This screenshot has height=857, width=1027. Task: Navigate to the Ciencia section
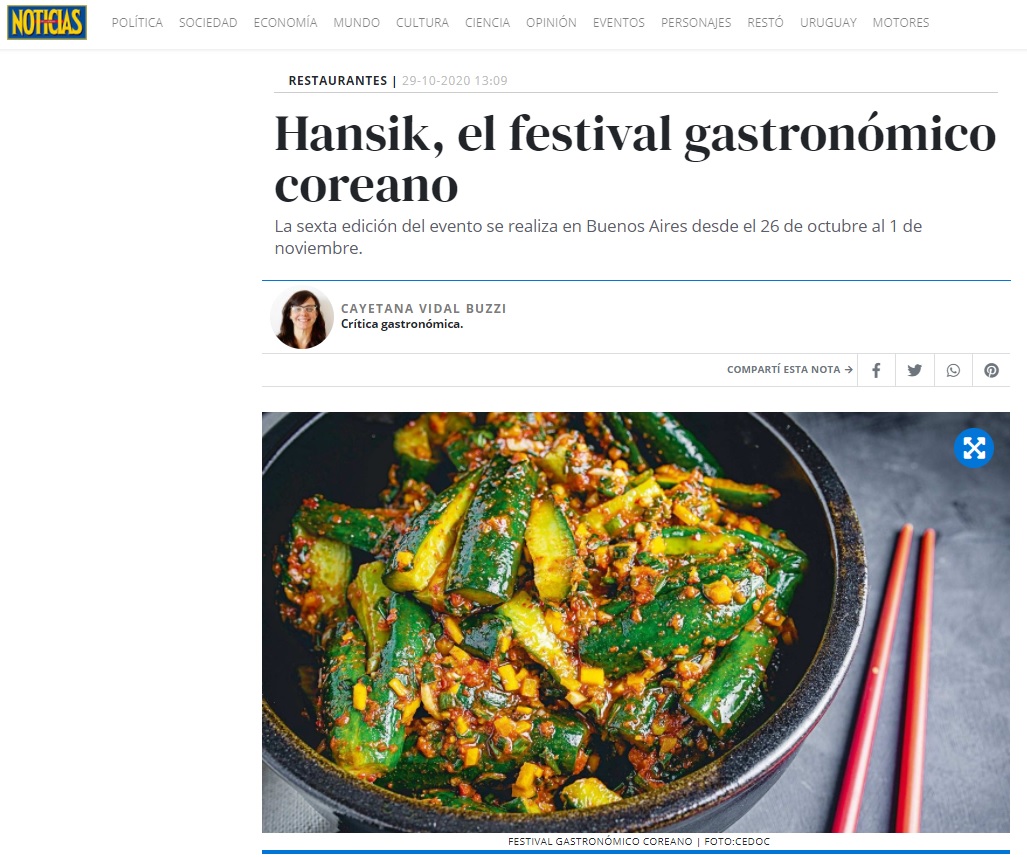[487, 23]
